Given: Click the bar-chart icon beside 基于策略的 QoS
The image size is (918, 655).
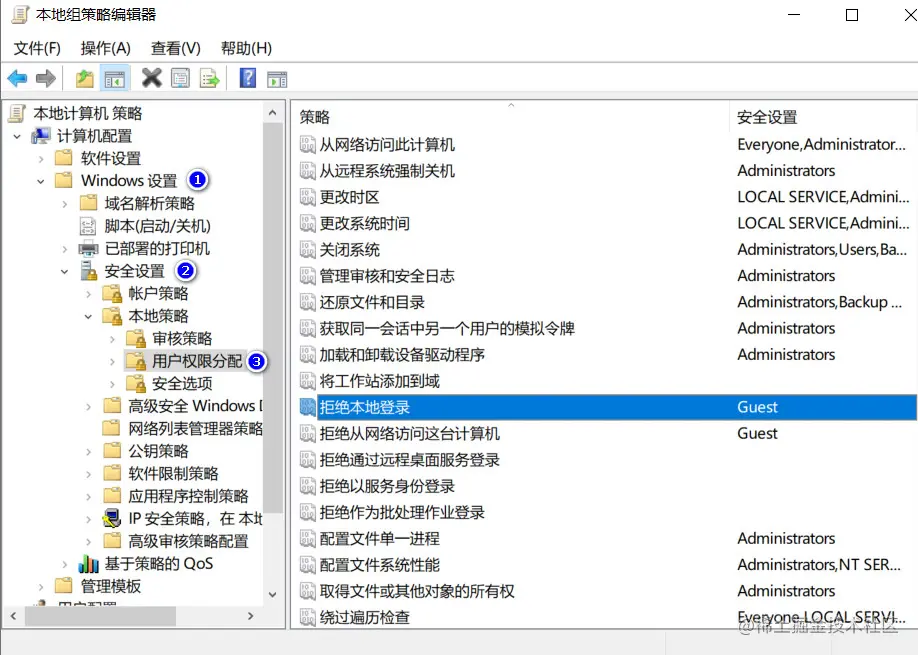Looking at the screenshot, I should 88,564.
